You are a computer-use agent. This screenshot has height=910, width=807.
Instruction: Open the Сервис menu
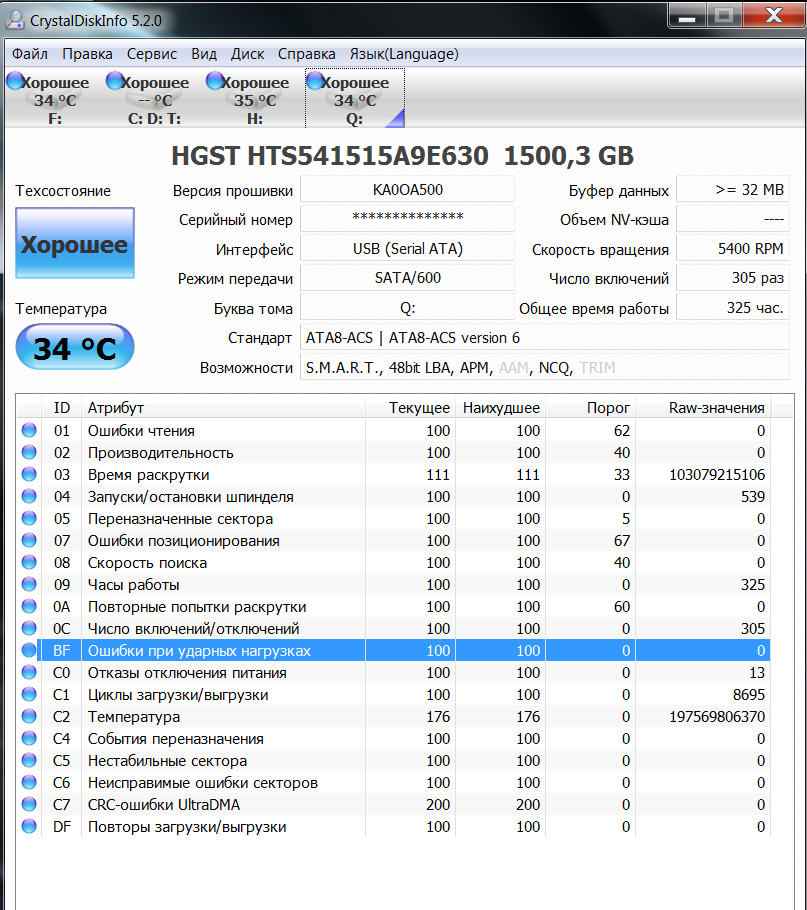[151, 54]
